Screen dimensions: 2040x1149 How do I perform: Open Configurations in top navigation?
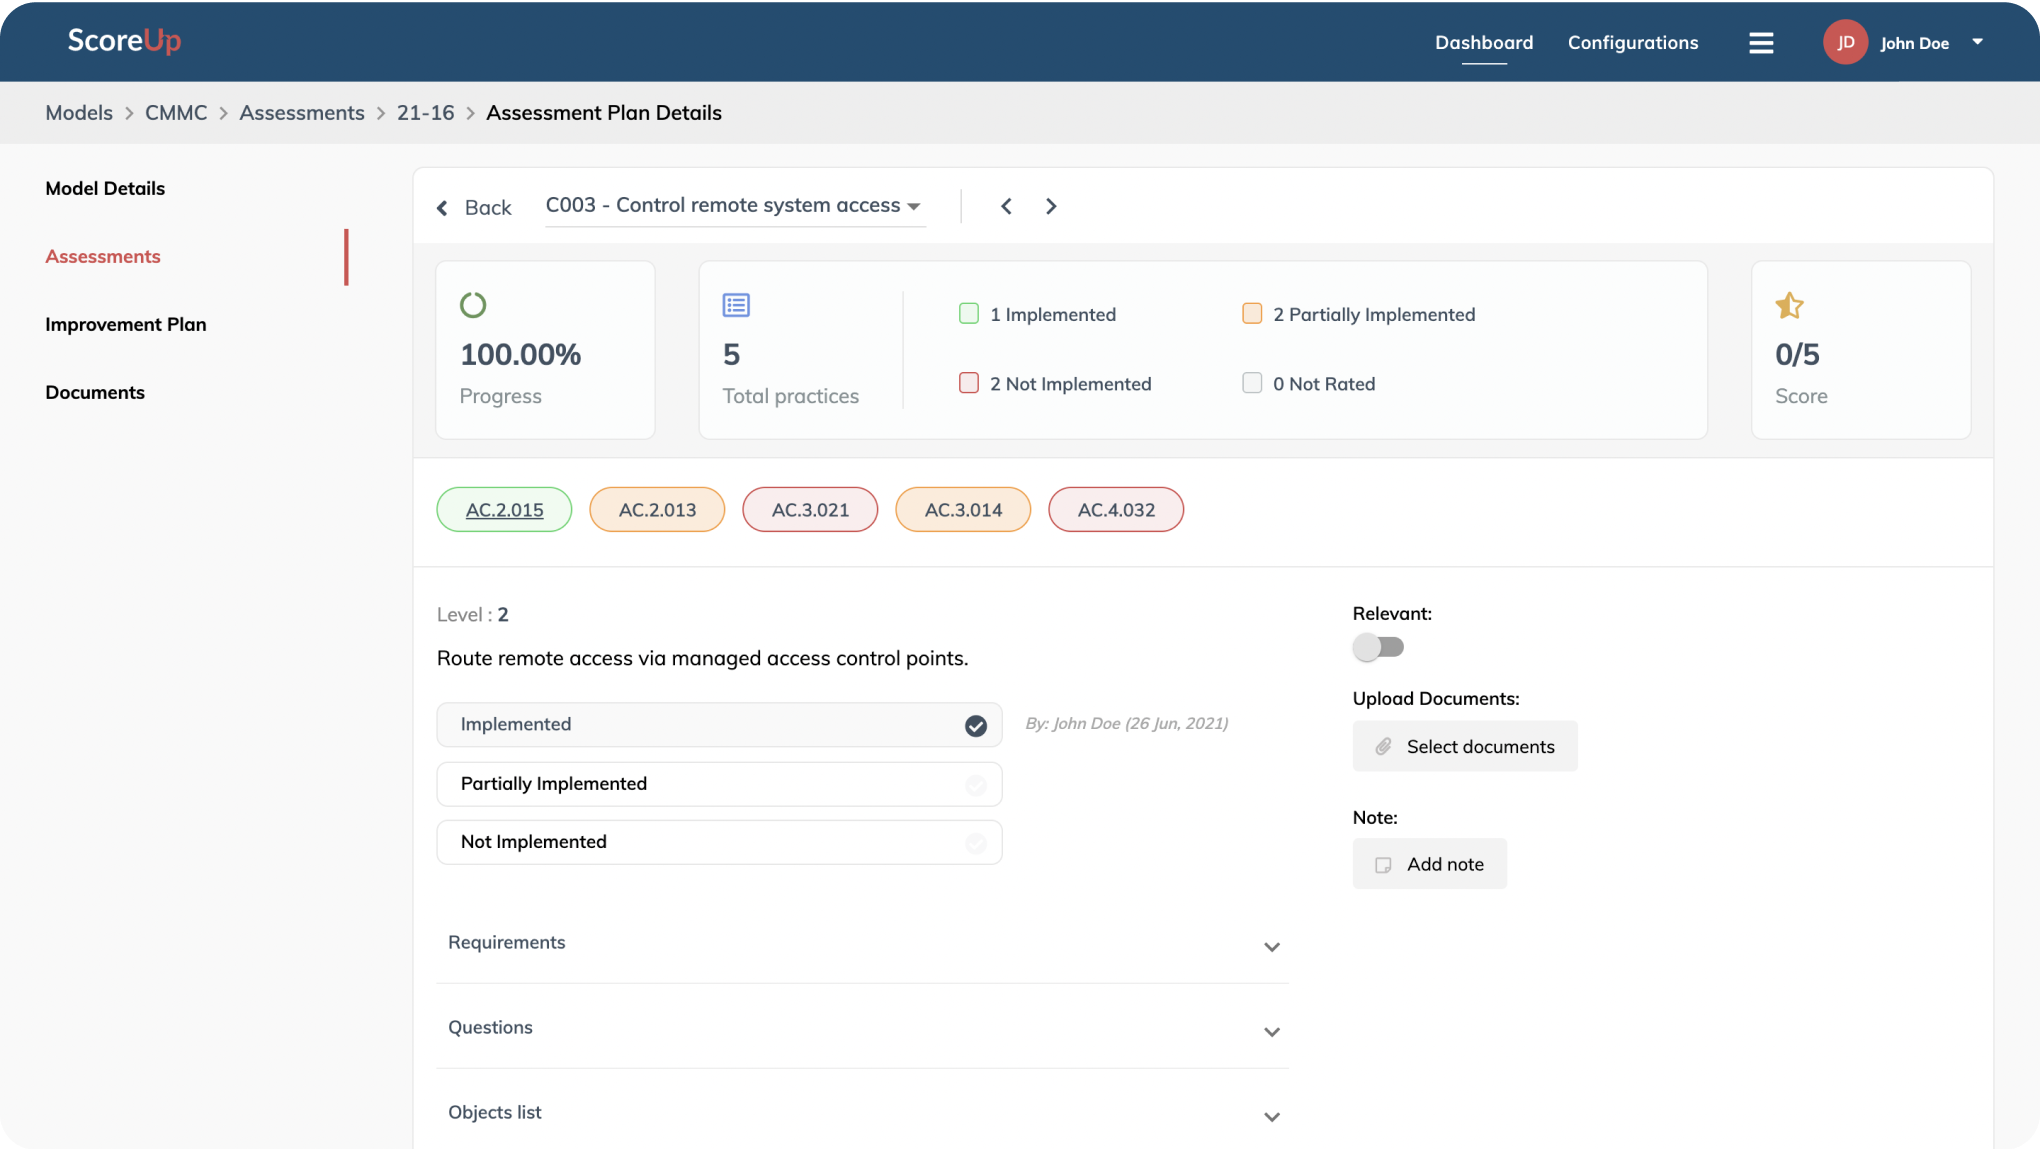[x=1632, y=43]
